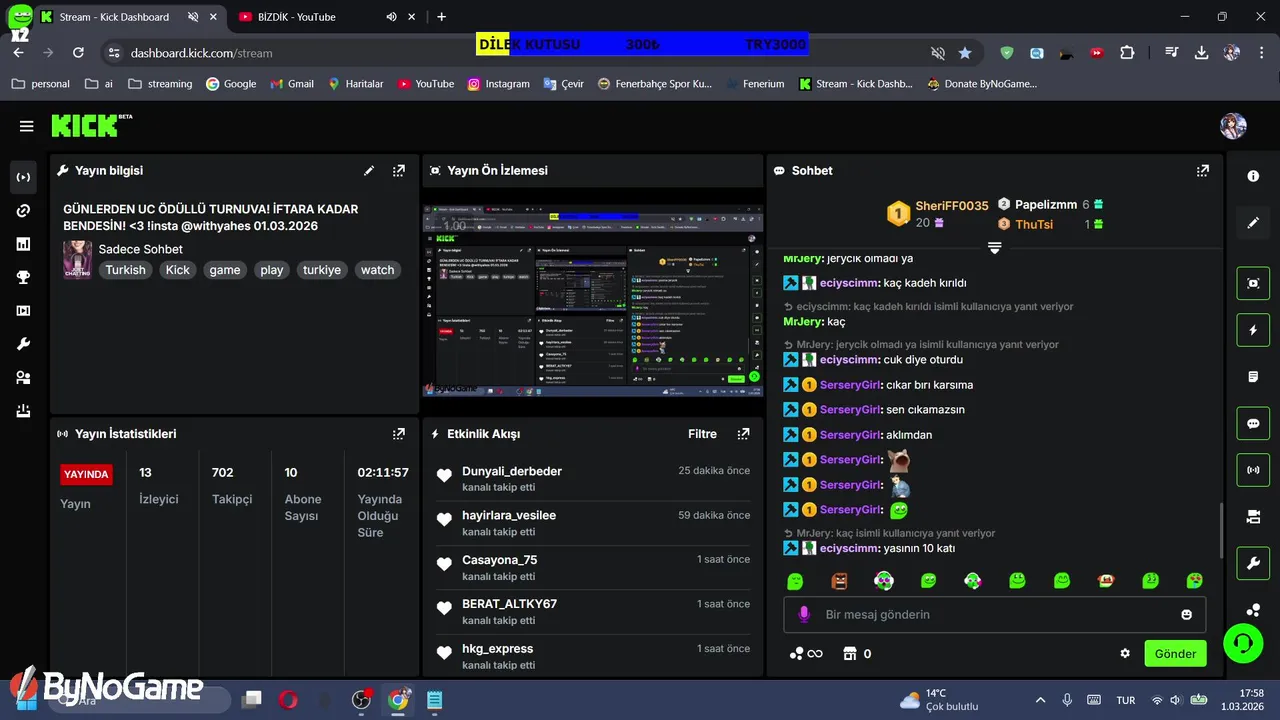Pop out the Etkinlik Akışı panel
The image size is (1280, 720).
[x=743, y=434]
